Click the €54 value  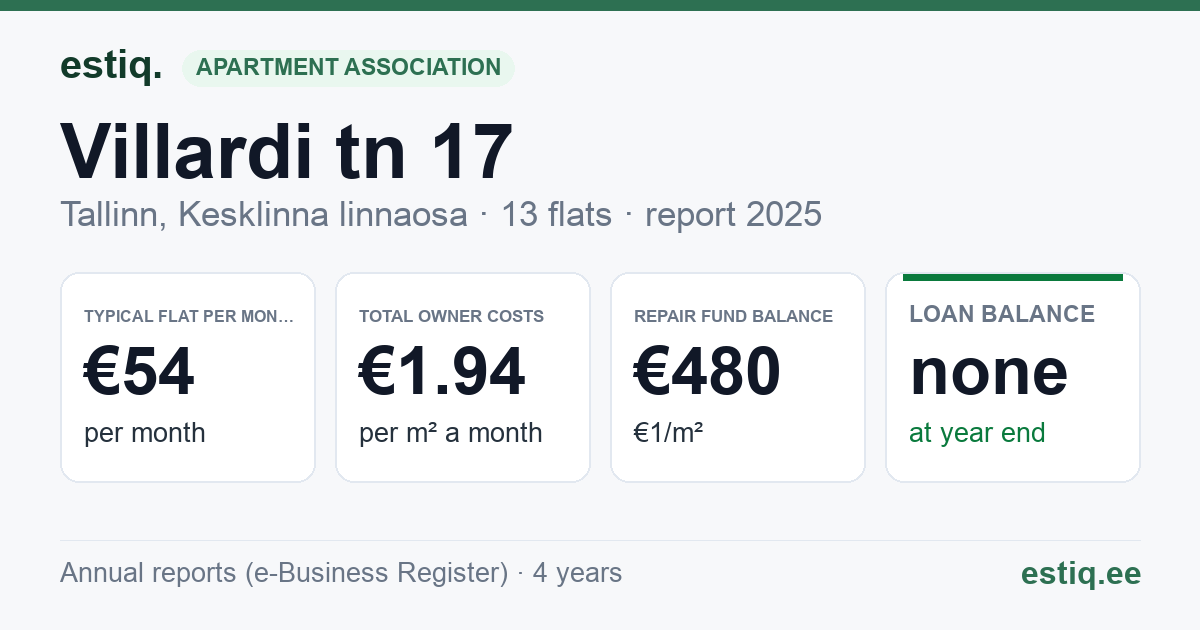click(139, 372)
